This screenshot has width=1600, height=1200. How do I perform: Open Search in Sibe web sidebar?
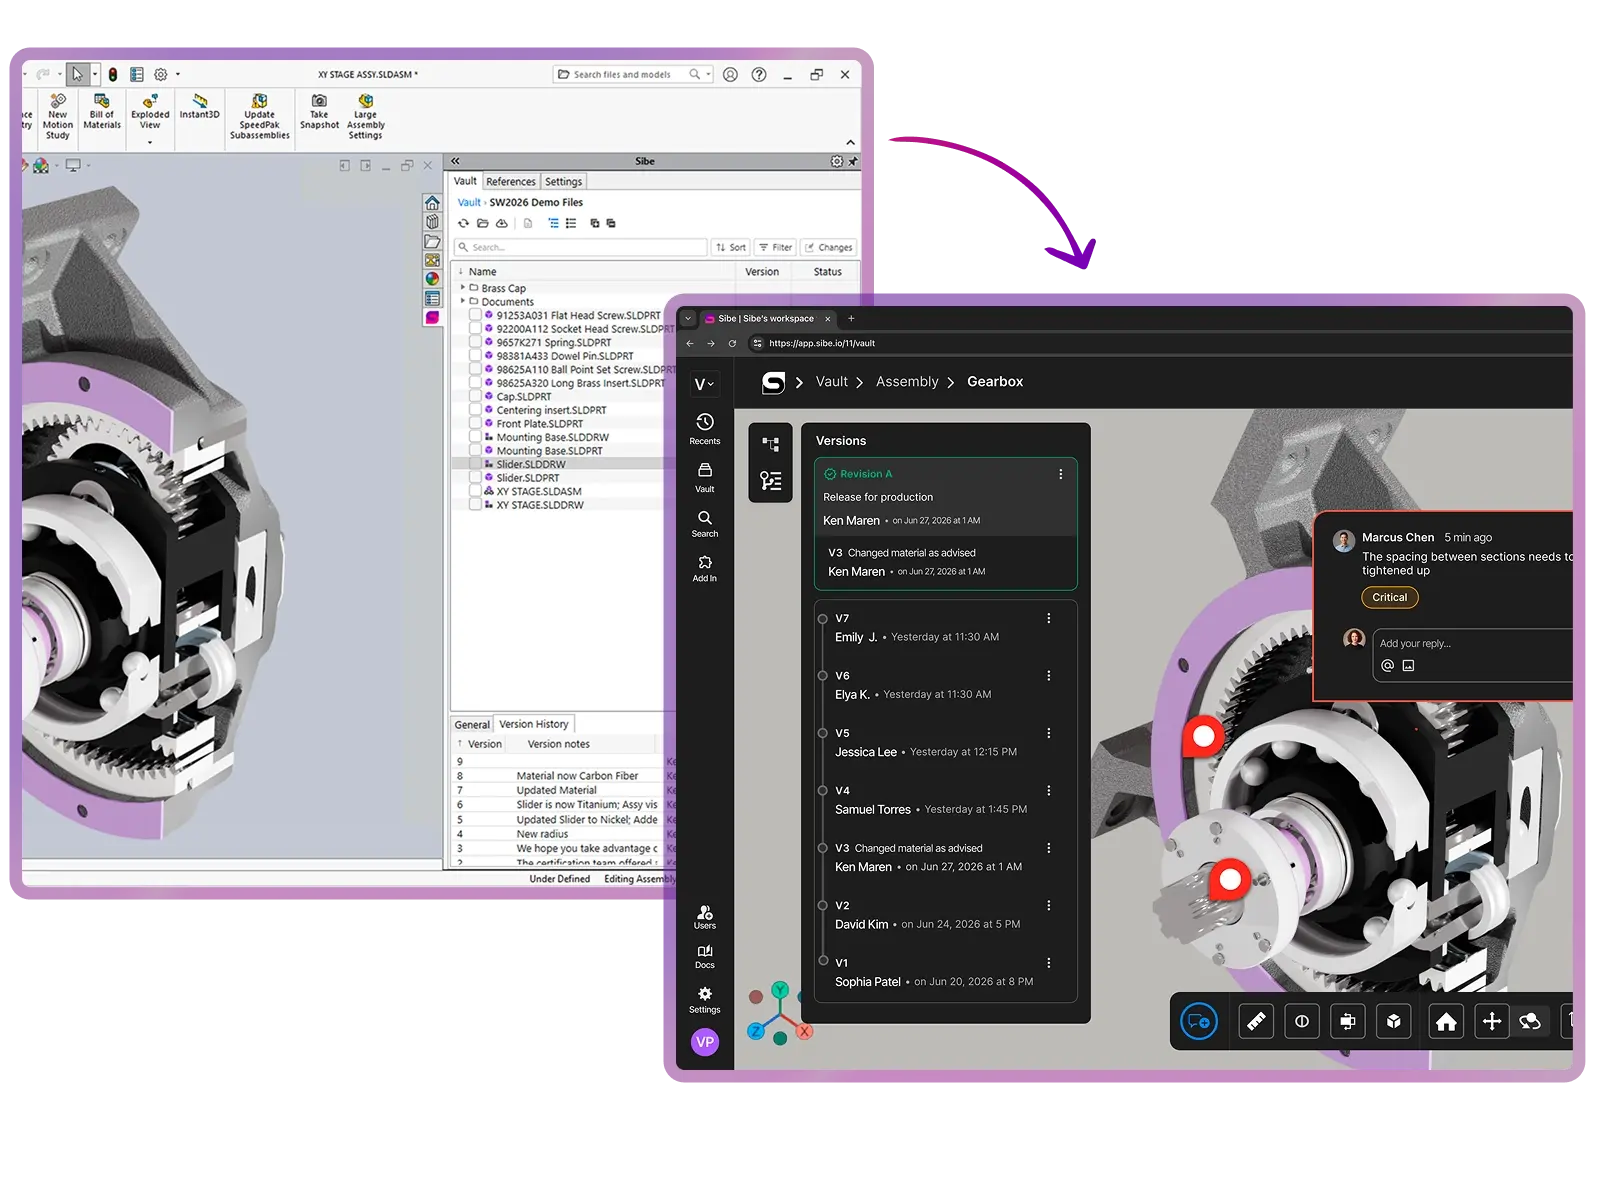tap(705, 523)
